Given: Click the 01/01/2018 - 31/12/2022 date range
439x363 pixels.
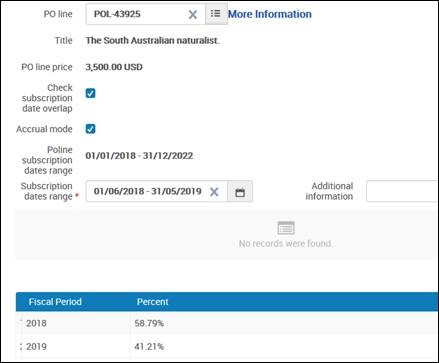Looking at the screenshot, I should [139, 156].
